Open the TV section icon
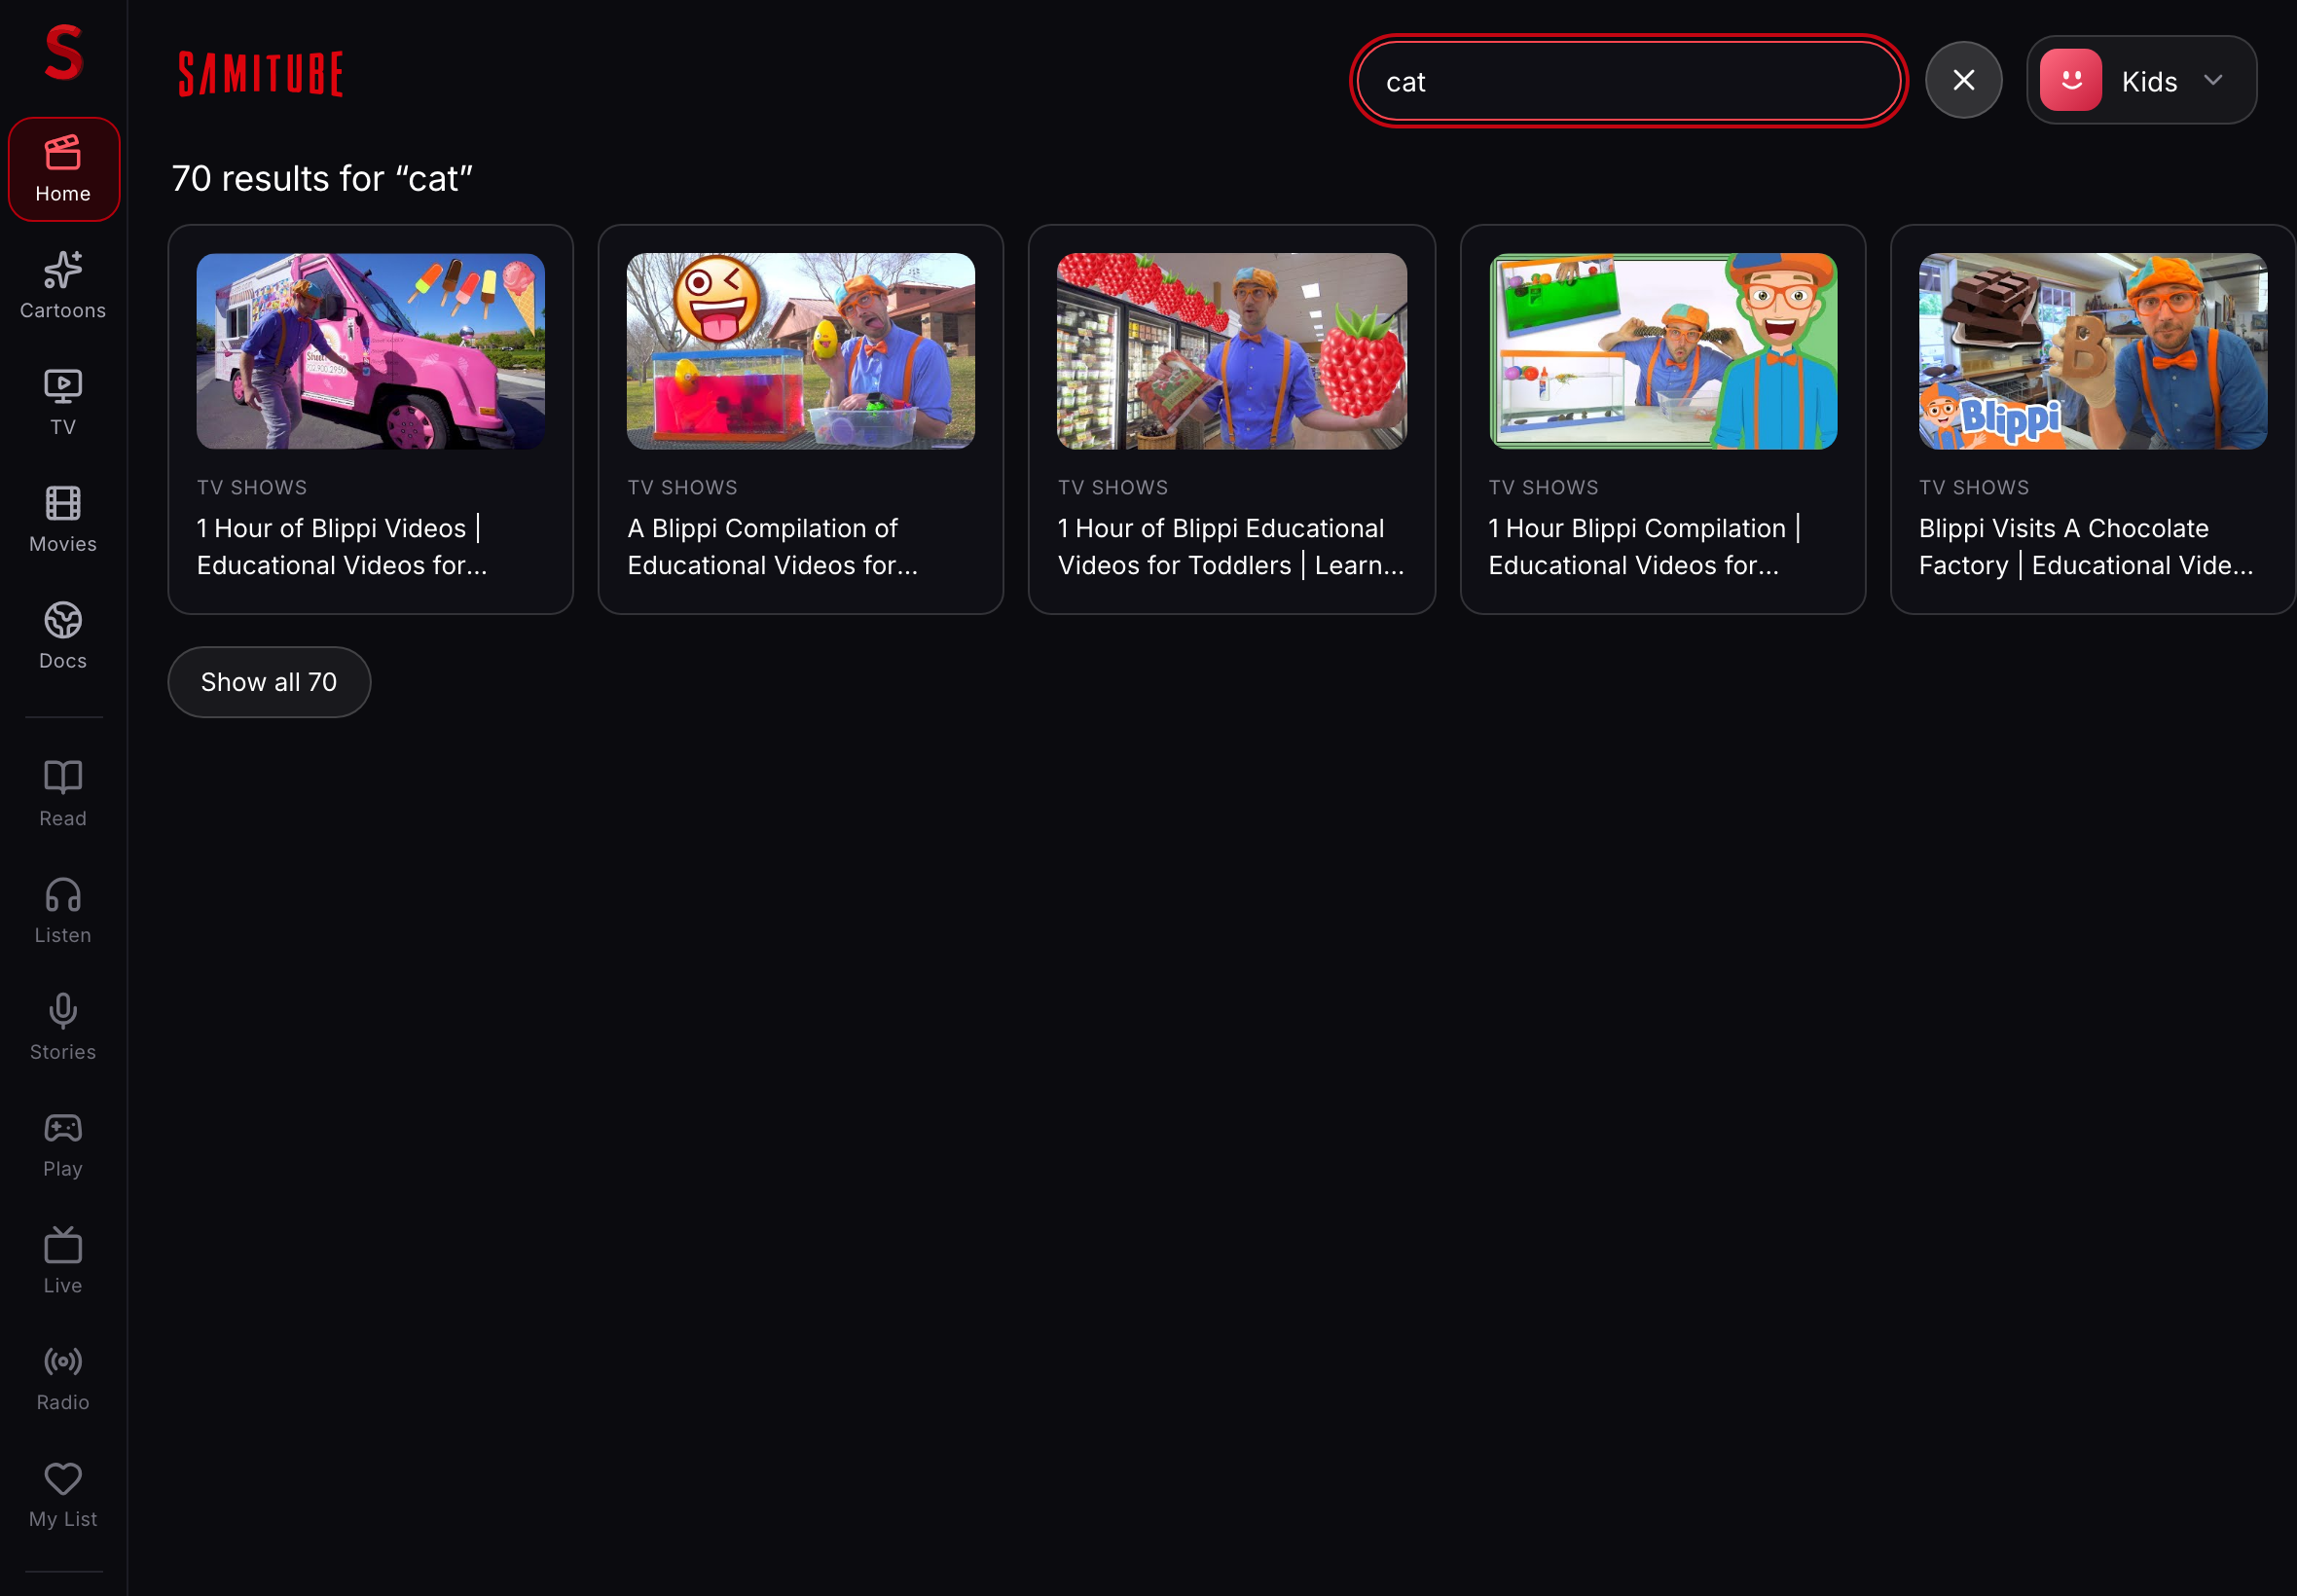Viewport: 2297px width, 1596px height. (63, 387)
